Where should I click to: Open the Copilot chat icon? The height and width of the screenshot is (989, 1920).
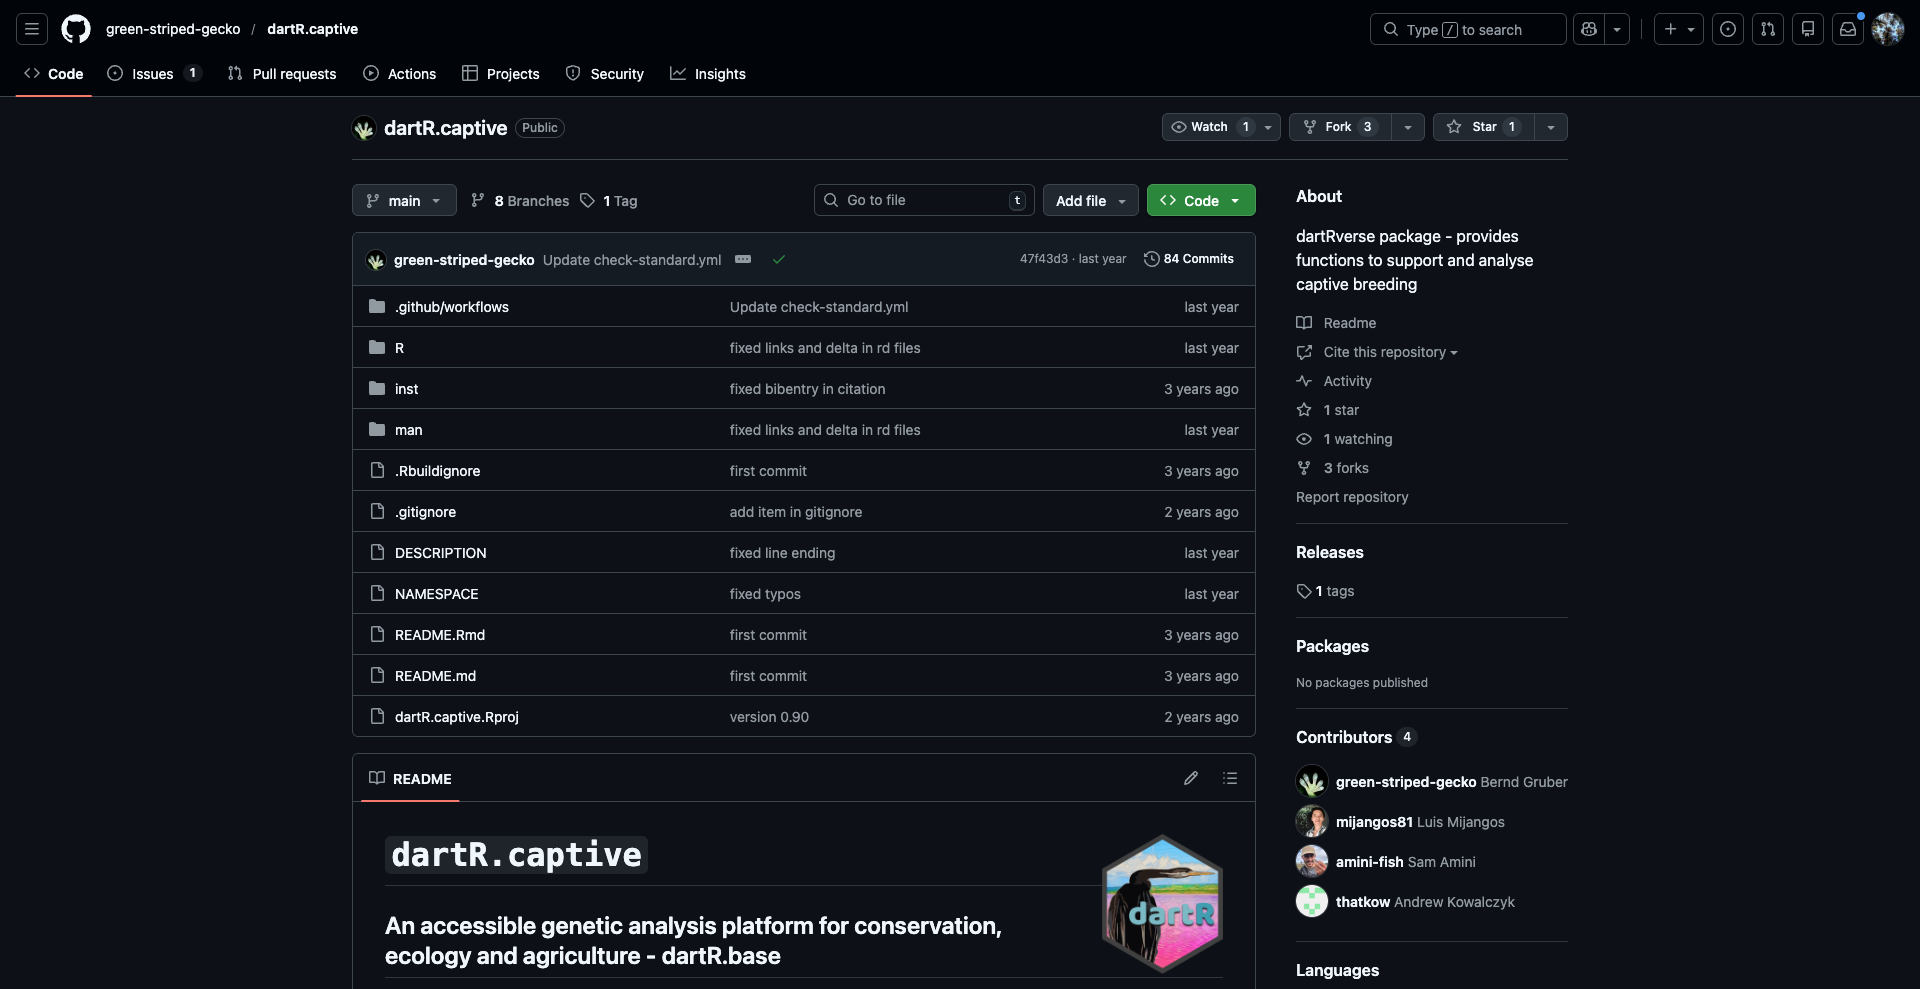(x=1589, y=29)
